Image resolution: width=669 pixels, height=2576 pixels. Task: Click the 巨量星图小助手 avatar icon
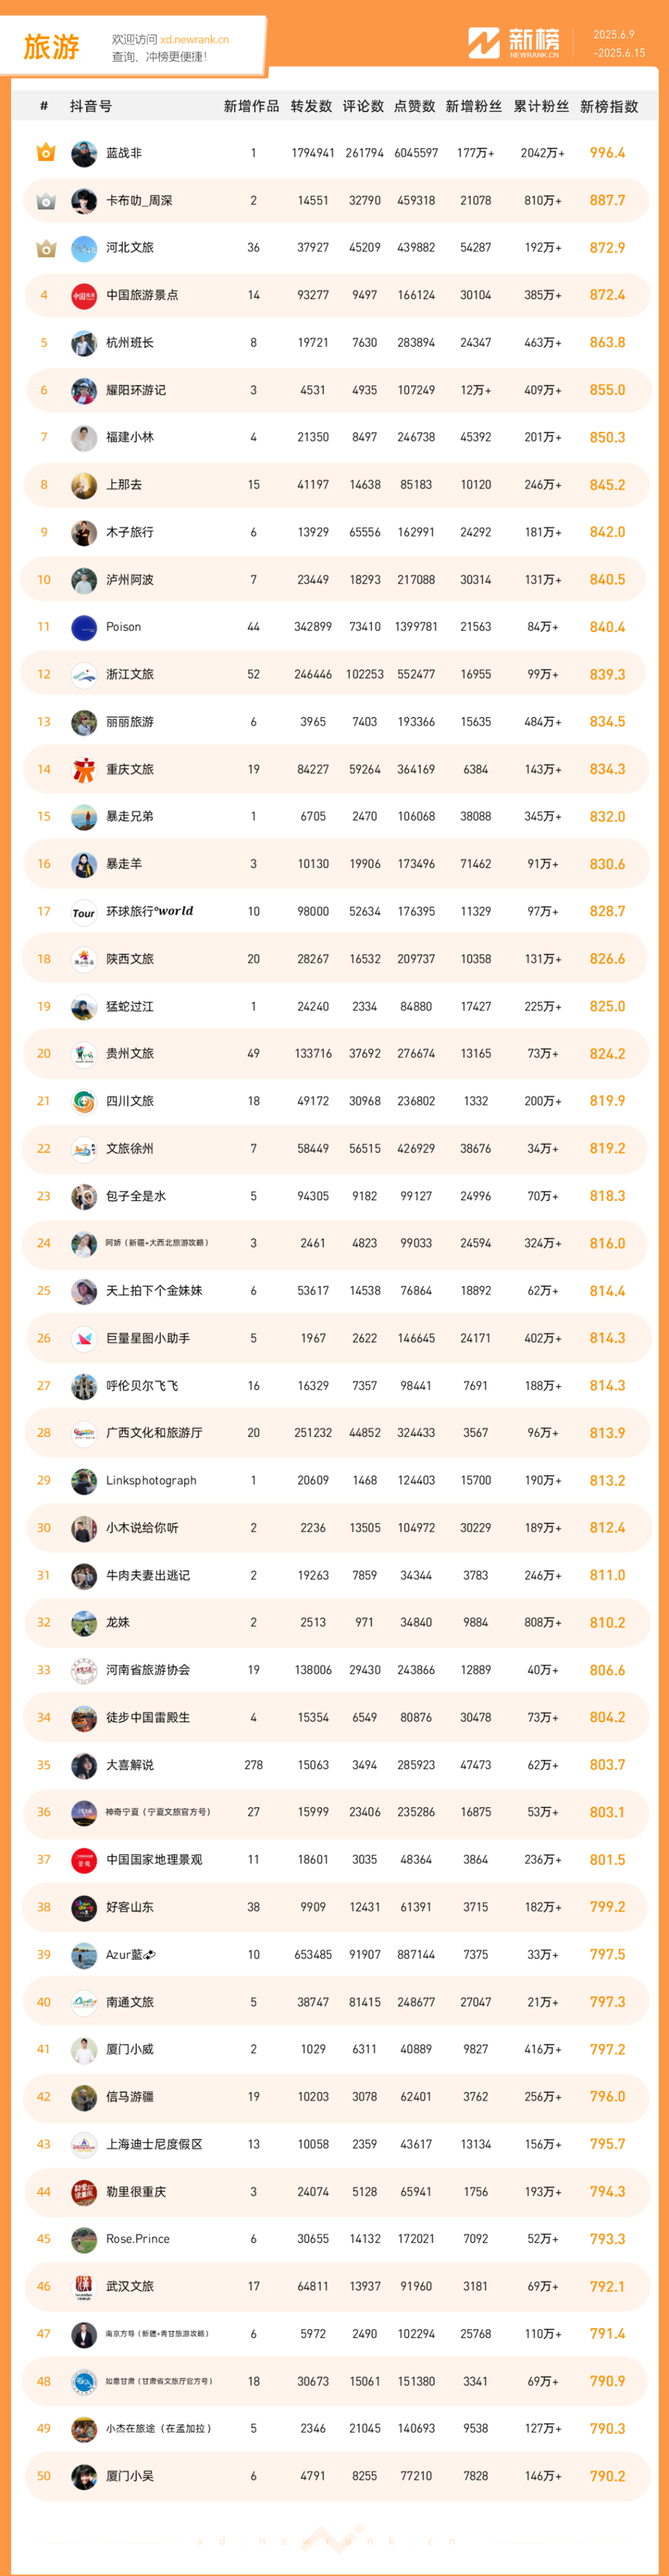point(84,1338)
